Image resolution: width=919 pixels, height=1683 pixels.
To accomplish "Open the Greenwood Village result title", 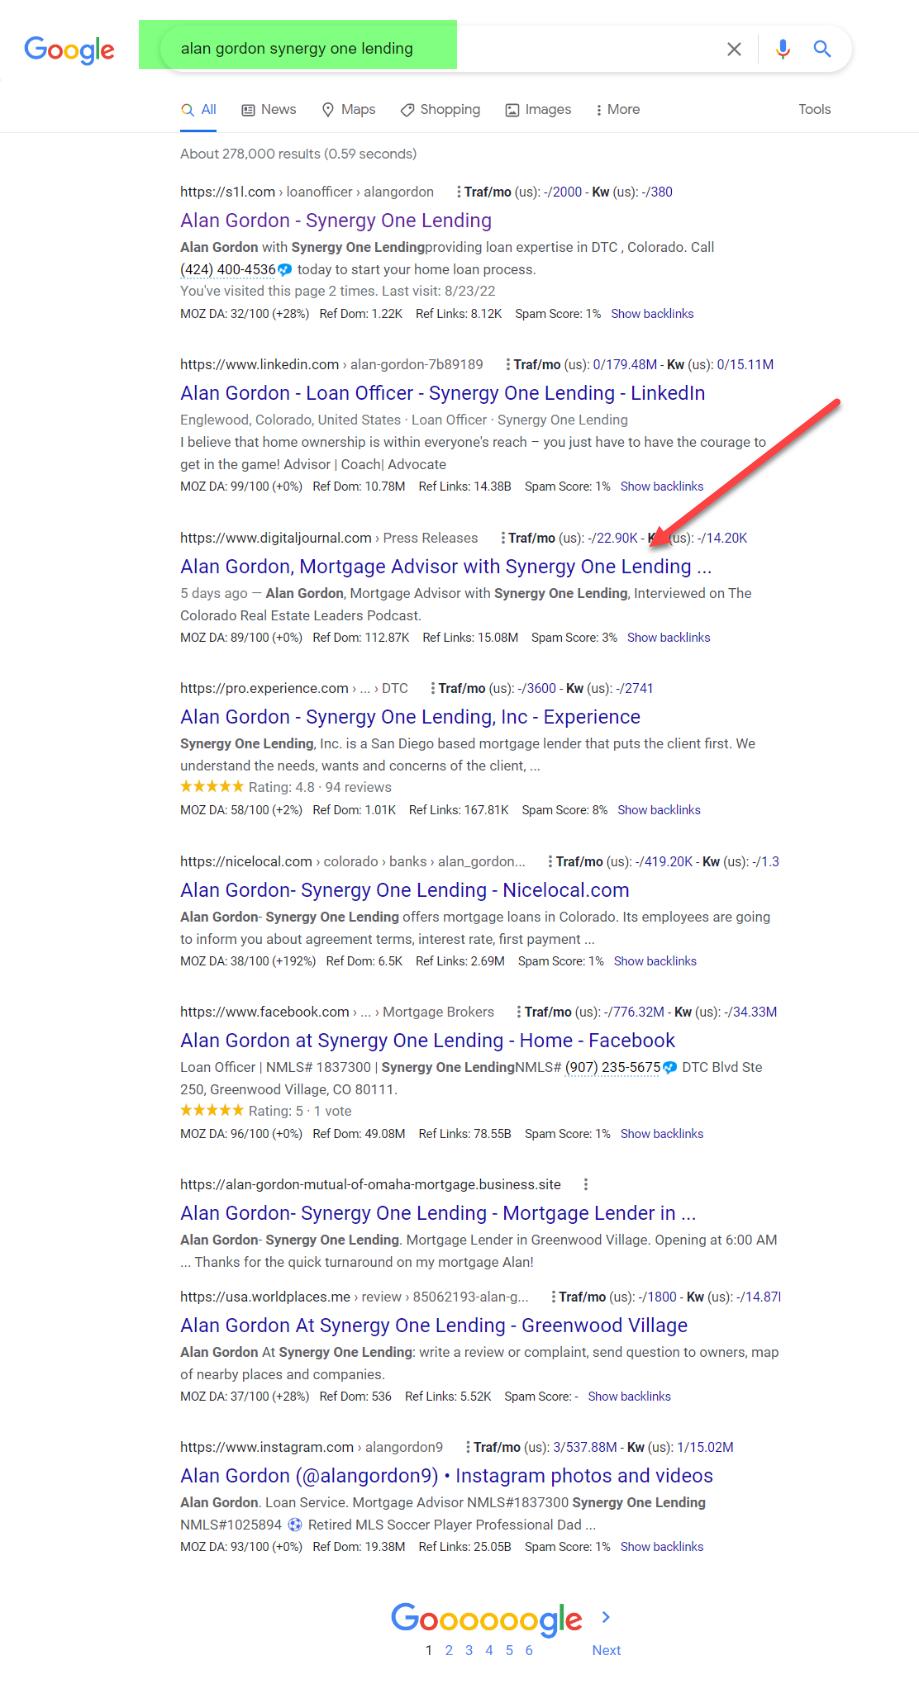I will click(434, 1325).
